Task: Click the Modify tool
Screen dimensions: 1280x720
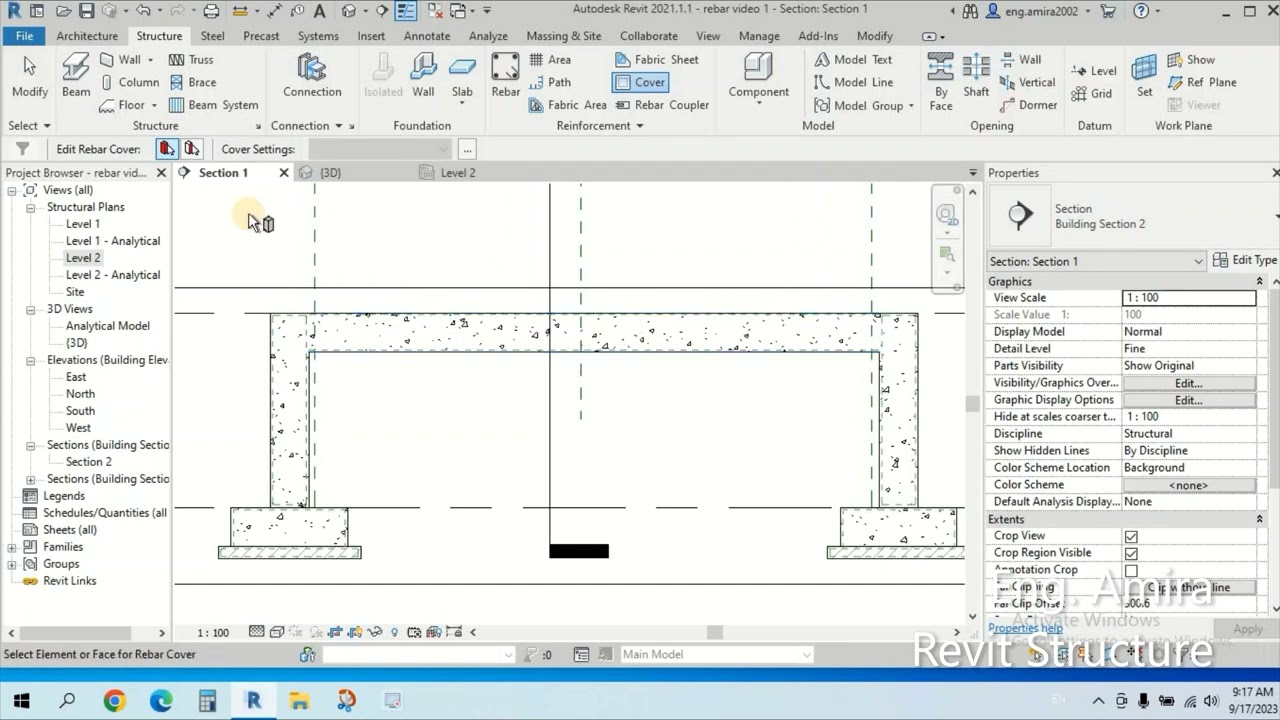Action: (x=29, y=76)
